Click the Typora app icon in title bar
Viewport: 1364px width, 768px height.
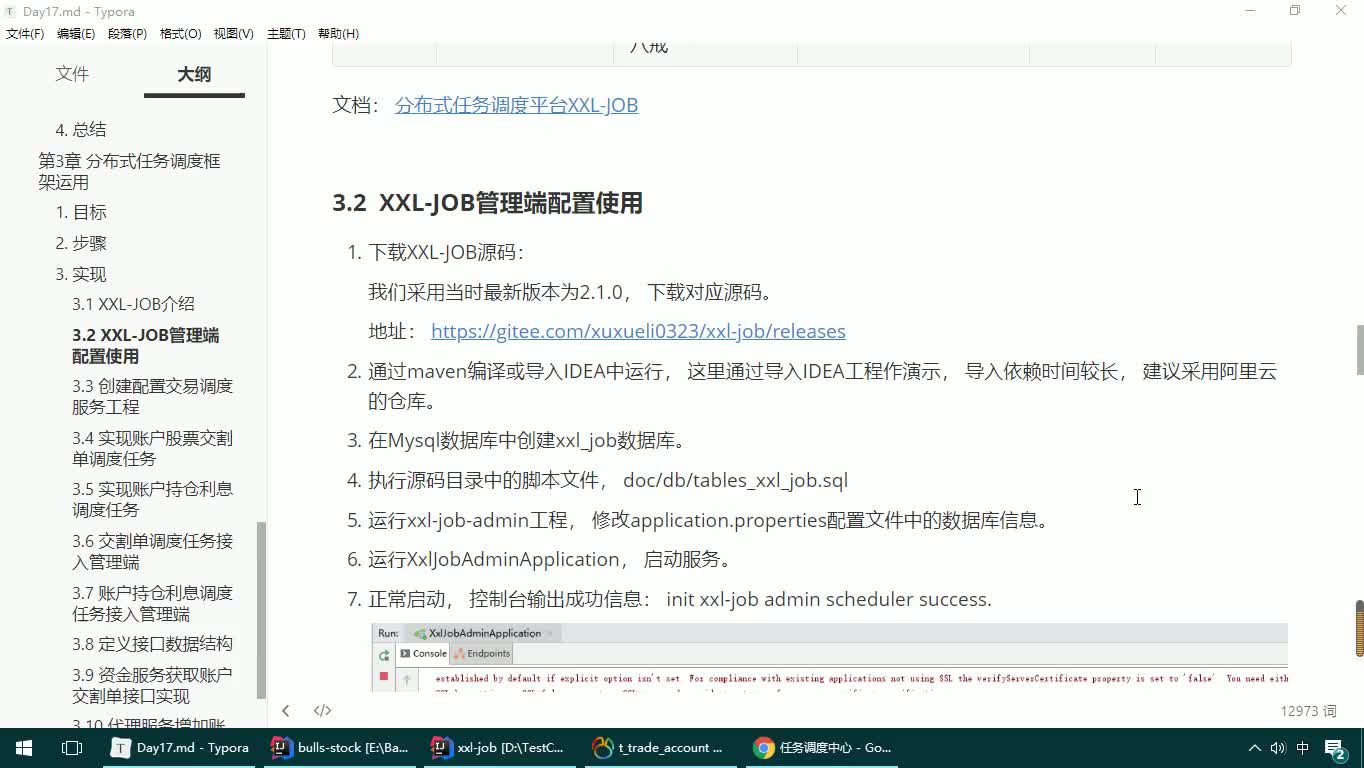11,11
